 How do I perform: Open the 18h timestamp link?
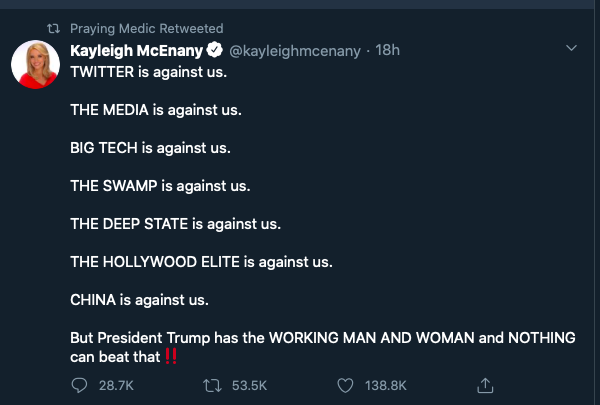pyautogui.click(x=388, y=50)
